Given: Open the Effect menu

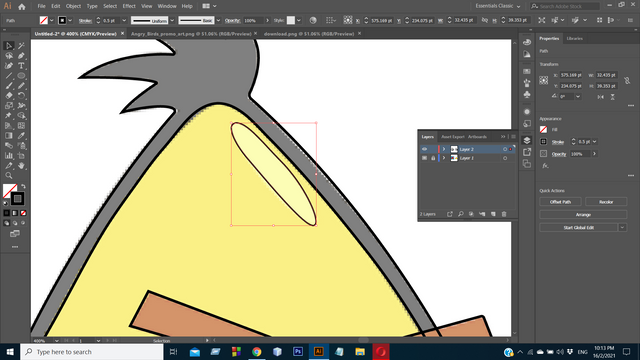Looking at the screenshot, I should [129, 6].
